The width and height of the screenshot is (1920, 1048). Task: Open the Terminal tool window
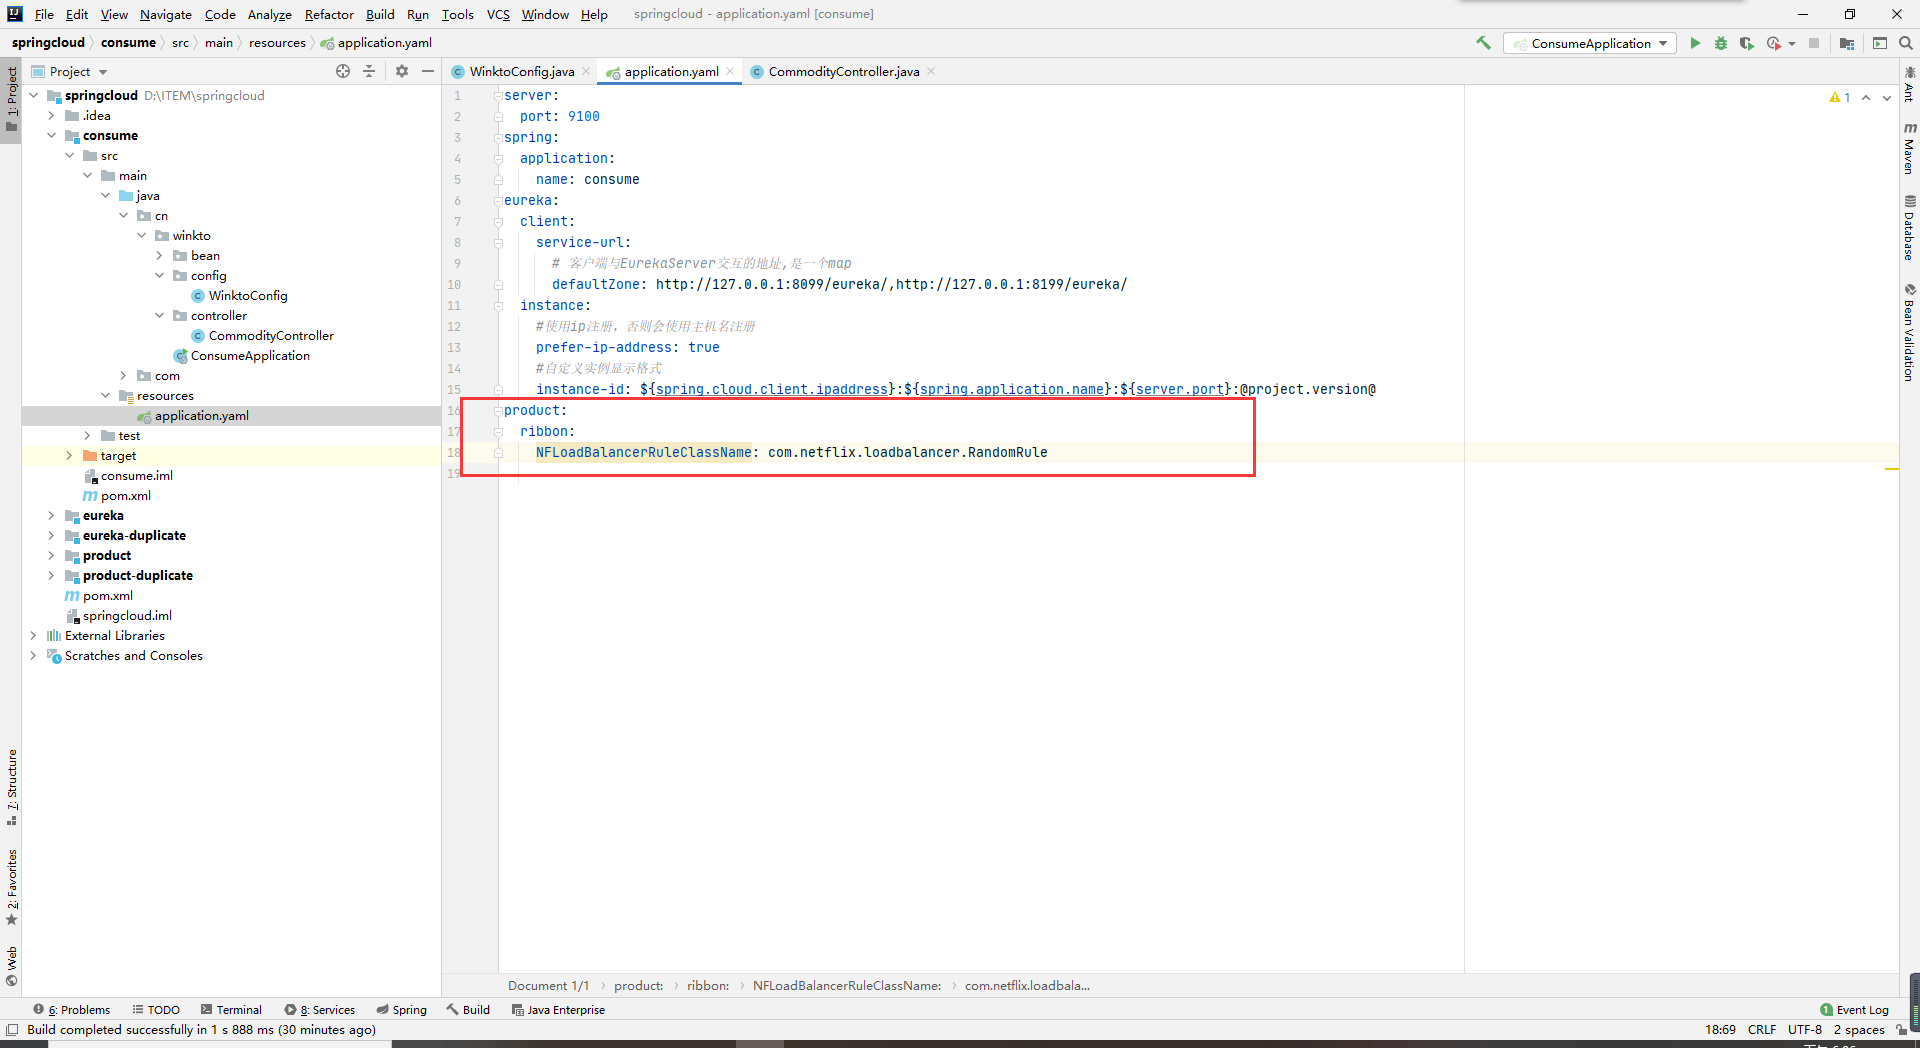[x=231, y=1010]
